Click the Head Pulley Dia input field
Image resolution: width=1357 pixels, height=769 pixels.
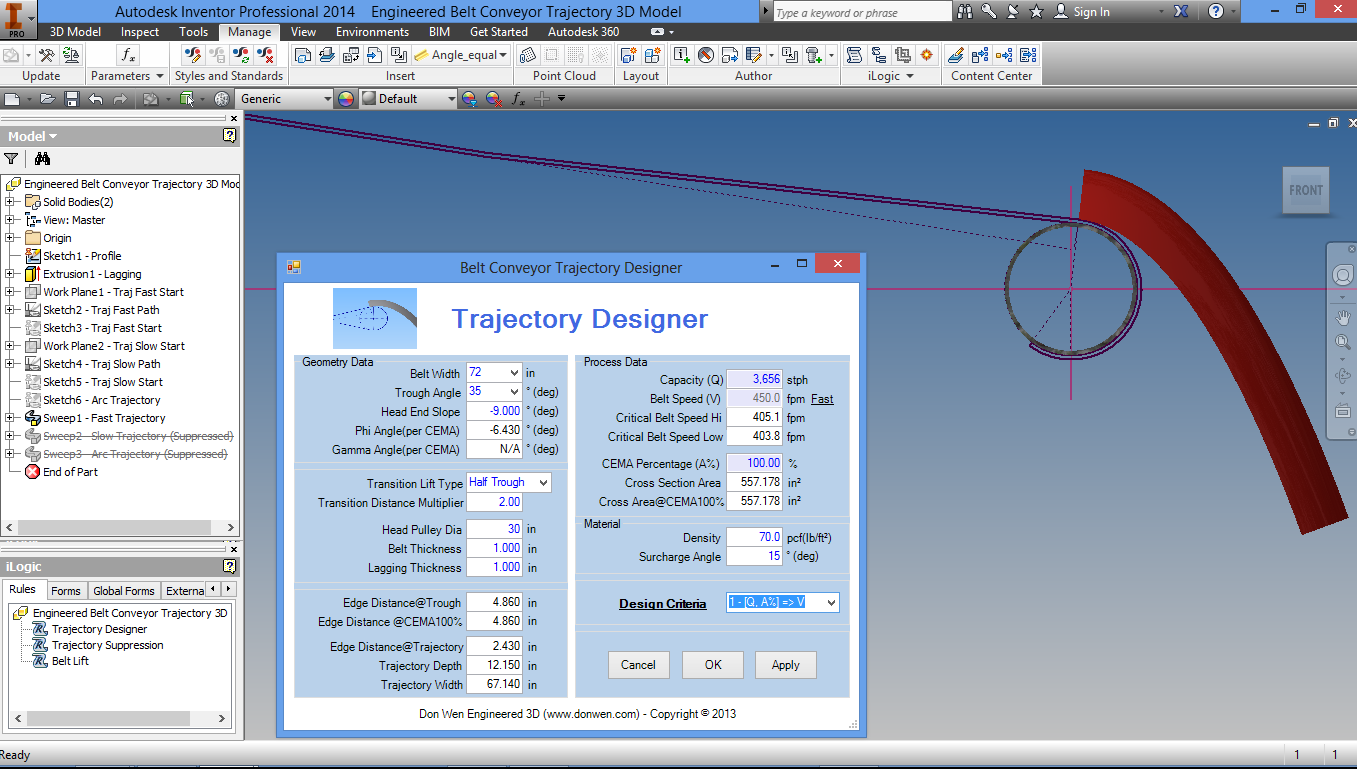[494, 529]
